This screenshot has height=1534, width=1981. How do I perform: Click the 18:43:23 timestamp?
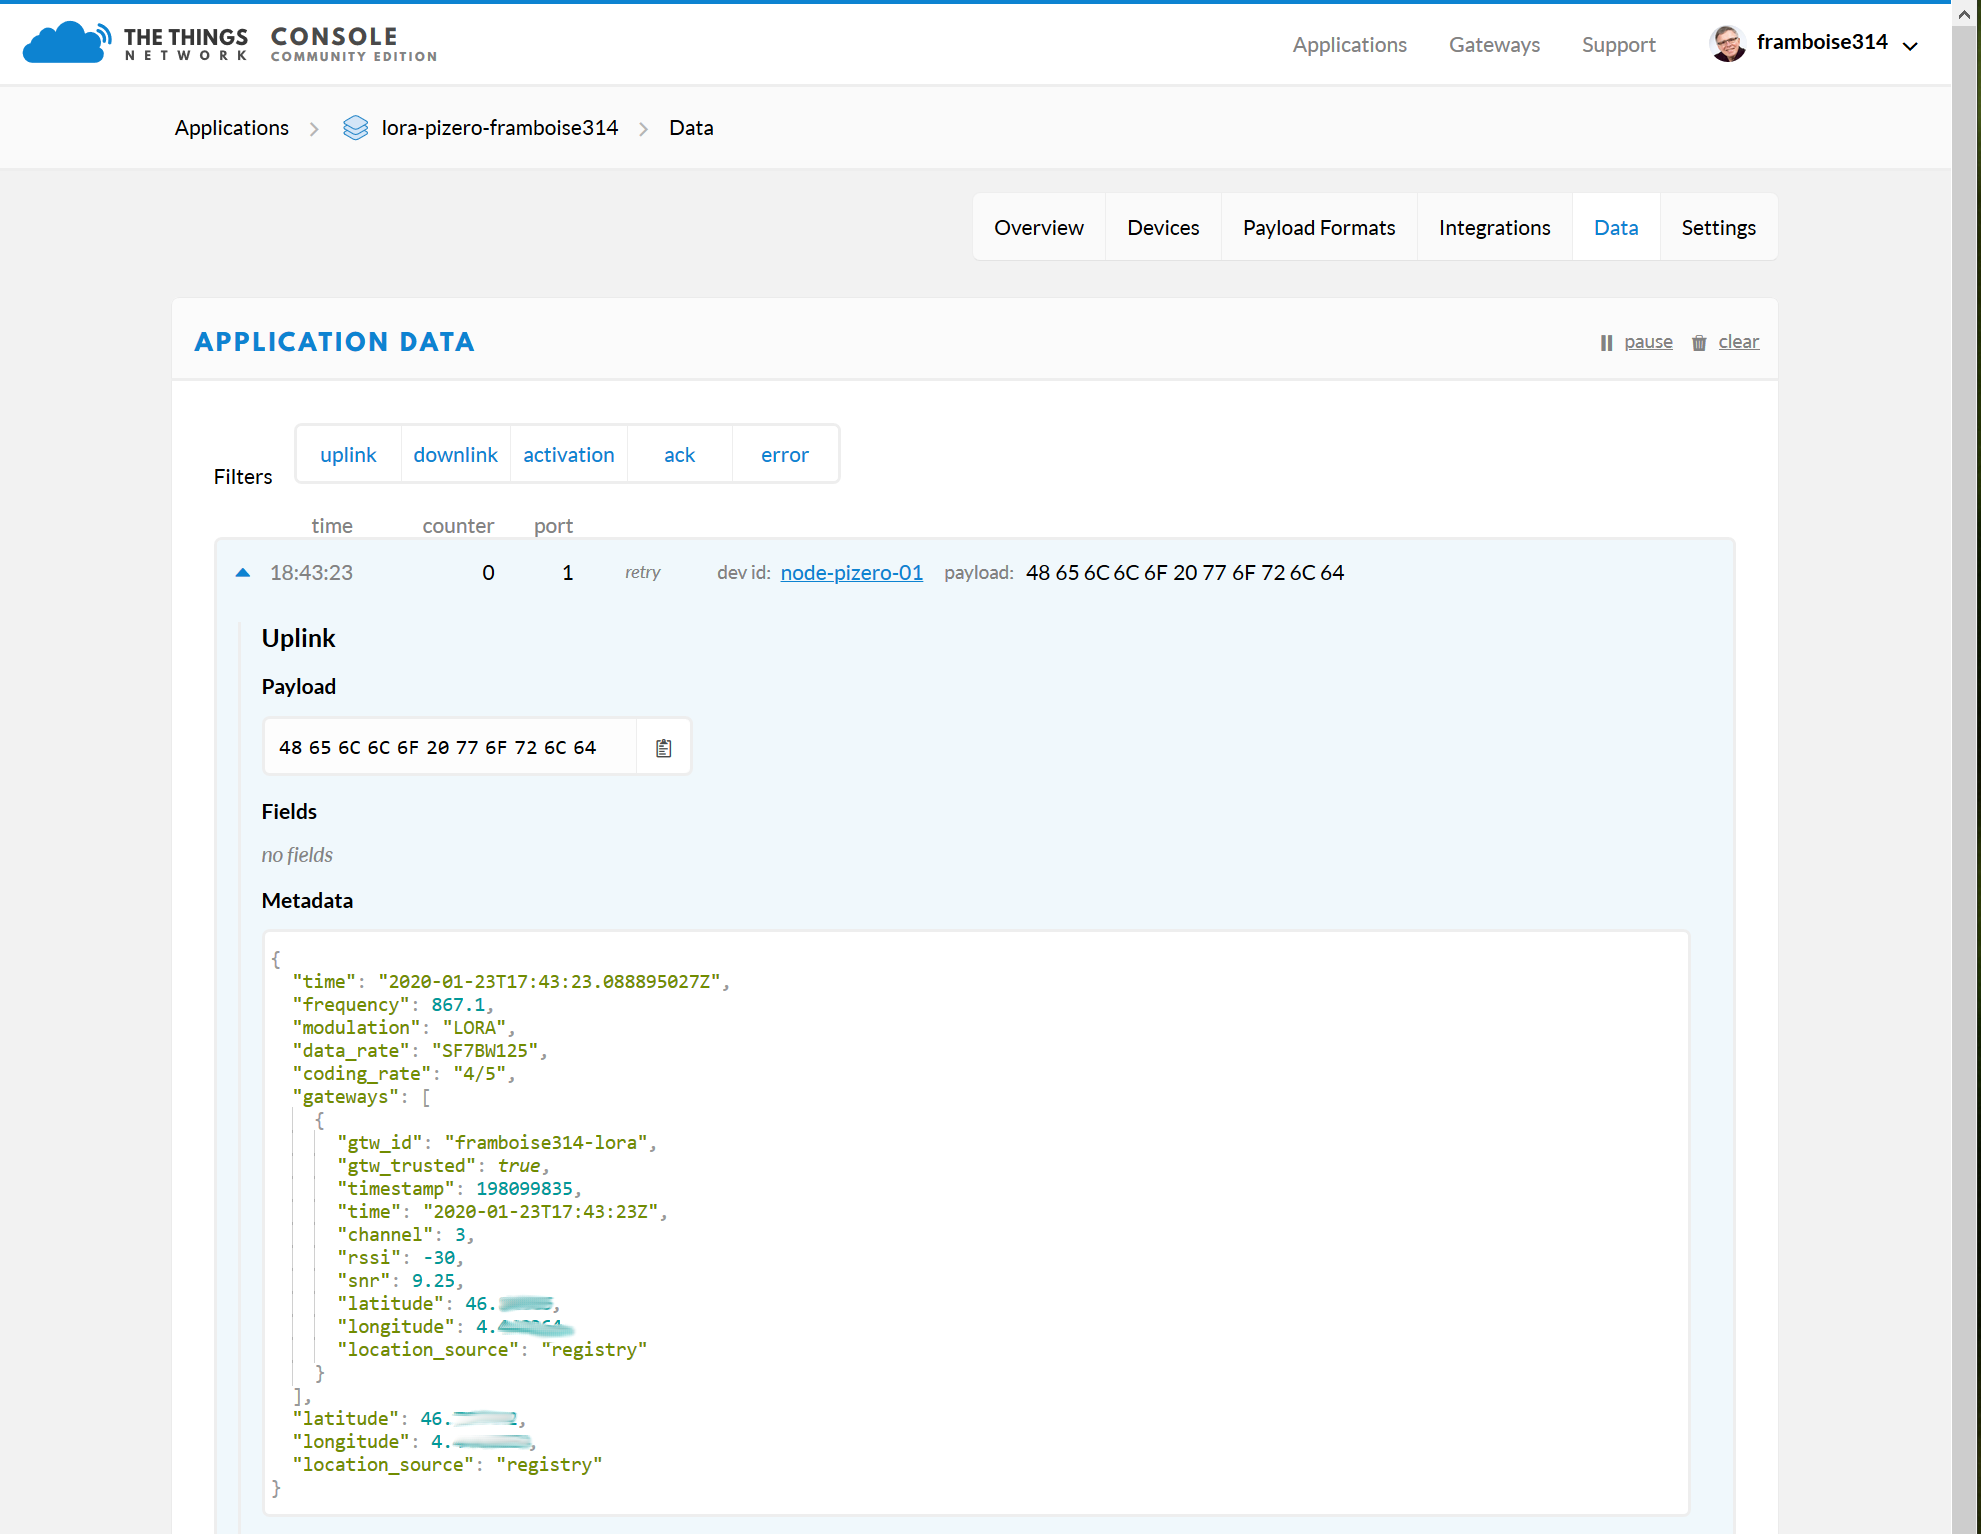311,573
